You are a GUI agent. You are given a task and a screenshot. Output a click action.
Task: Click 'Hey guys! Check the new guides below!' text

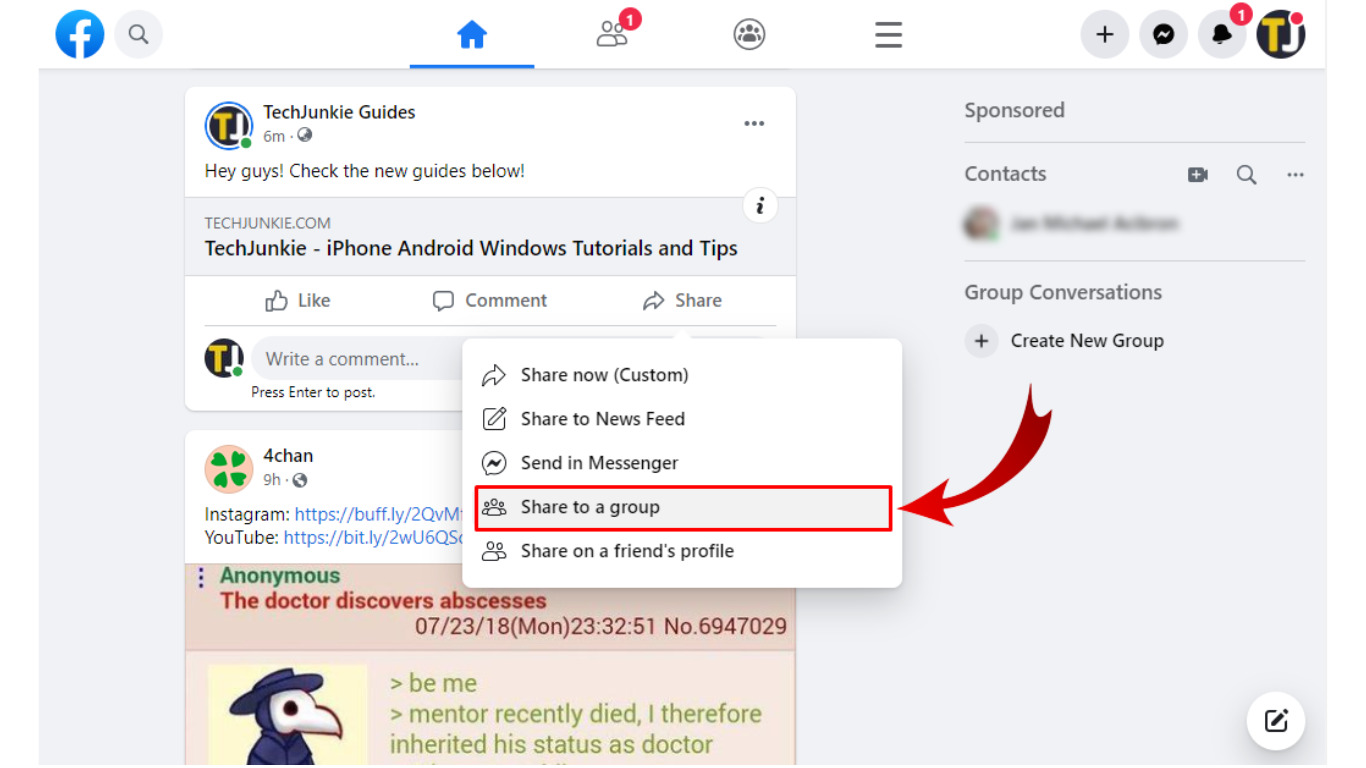pyautogui.click(x=365, y=171)
